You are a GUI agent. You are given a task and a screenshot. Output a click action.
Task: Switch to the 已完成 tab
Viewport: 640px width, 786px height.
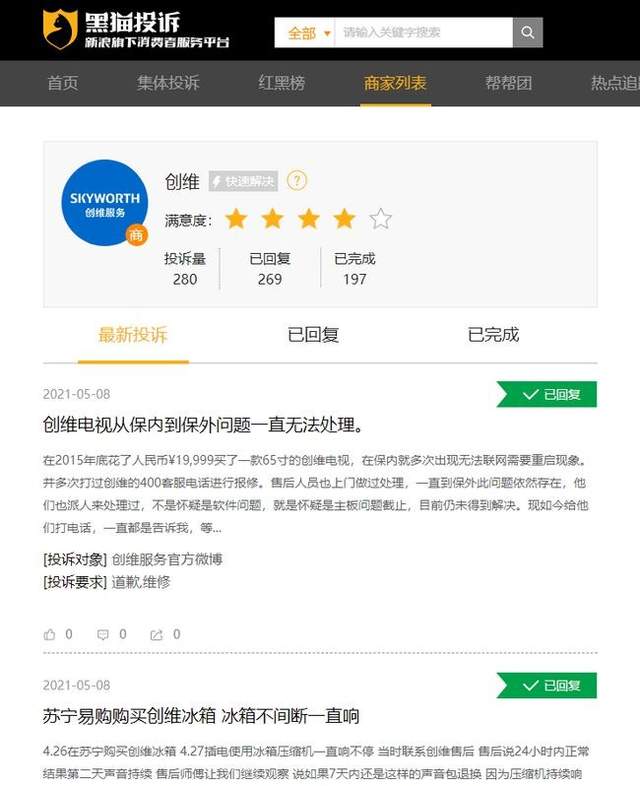[493, 335]
